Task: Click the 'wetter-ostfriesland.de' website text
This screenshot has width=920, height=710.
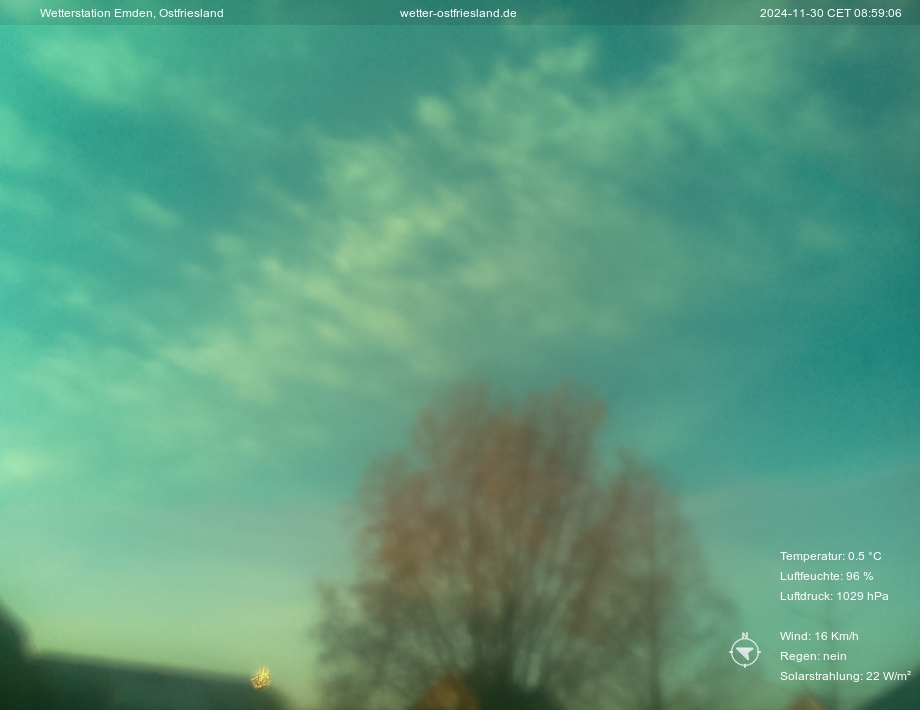Action: 458,13
